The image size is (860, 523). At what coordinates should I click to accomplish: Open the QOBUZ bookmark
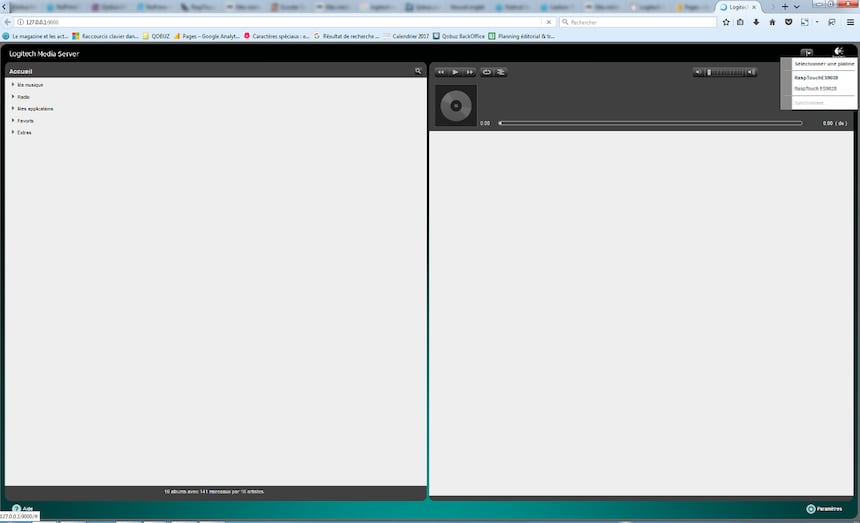pos(156,36)
